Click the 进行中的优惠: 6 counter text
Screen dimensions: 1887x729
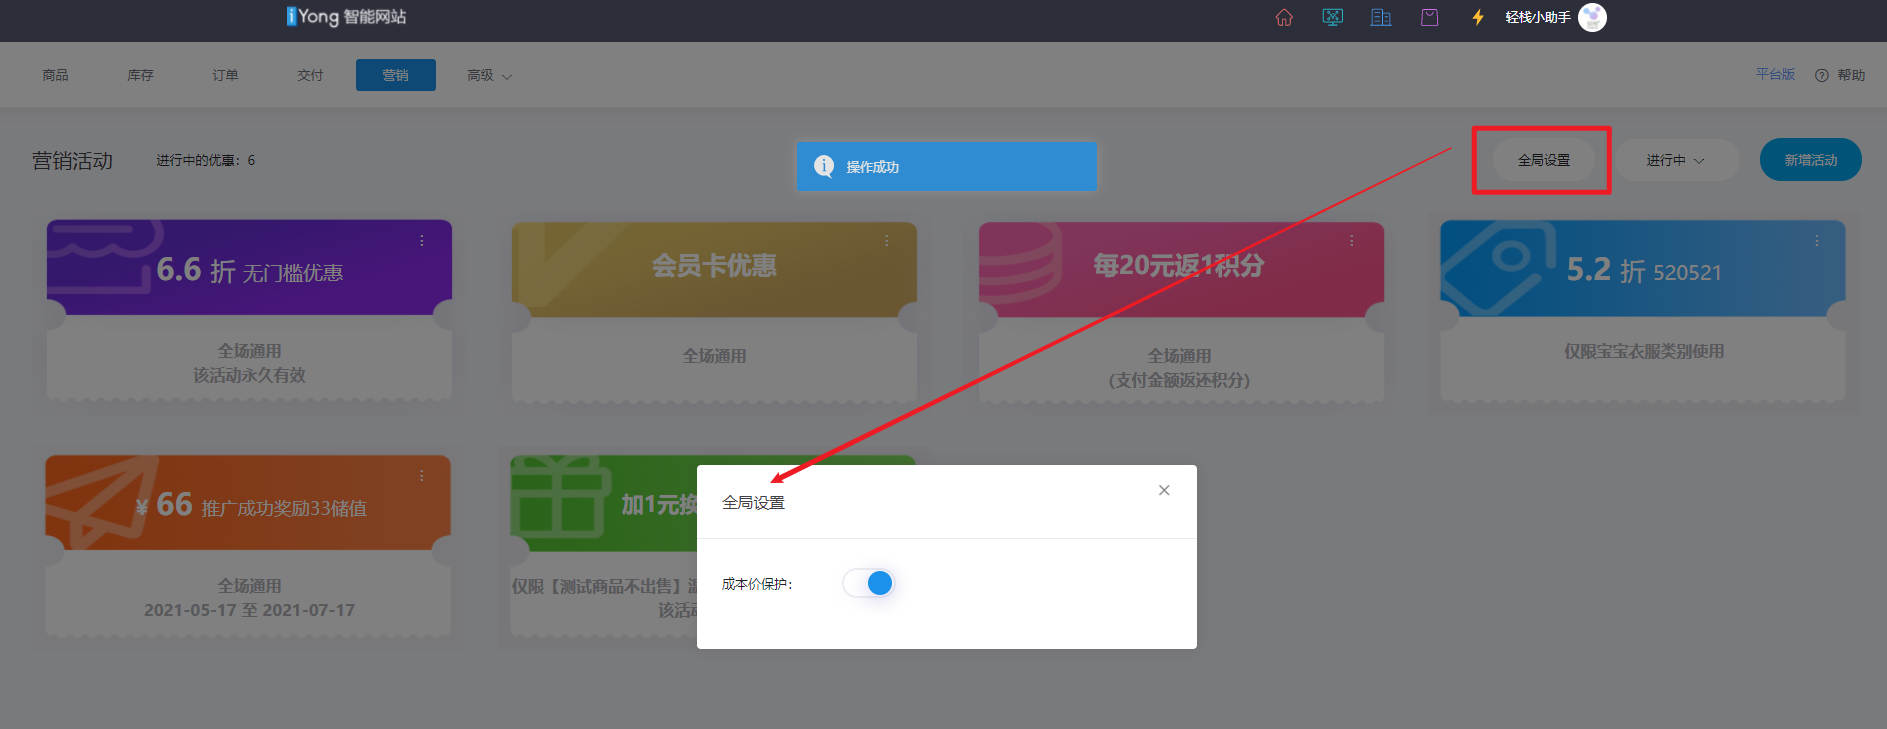click(205, 160)
